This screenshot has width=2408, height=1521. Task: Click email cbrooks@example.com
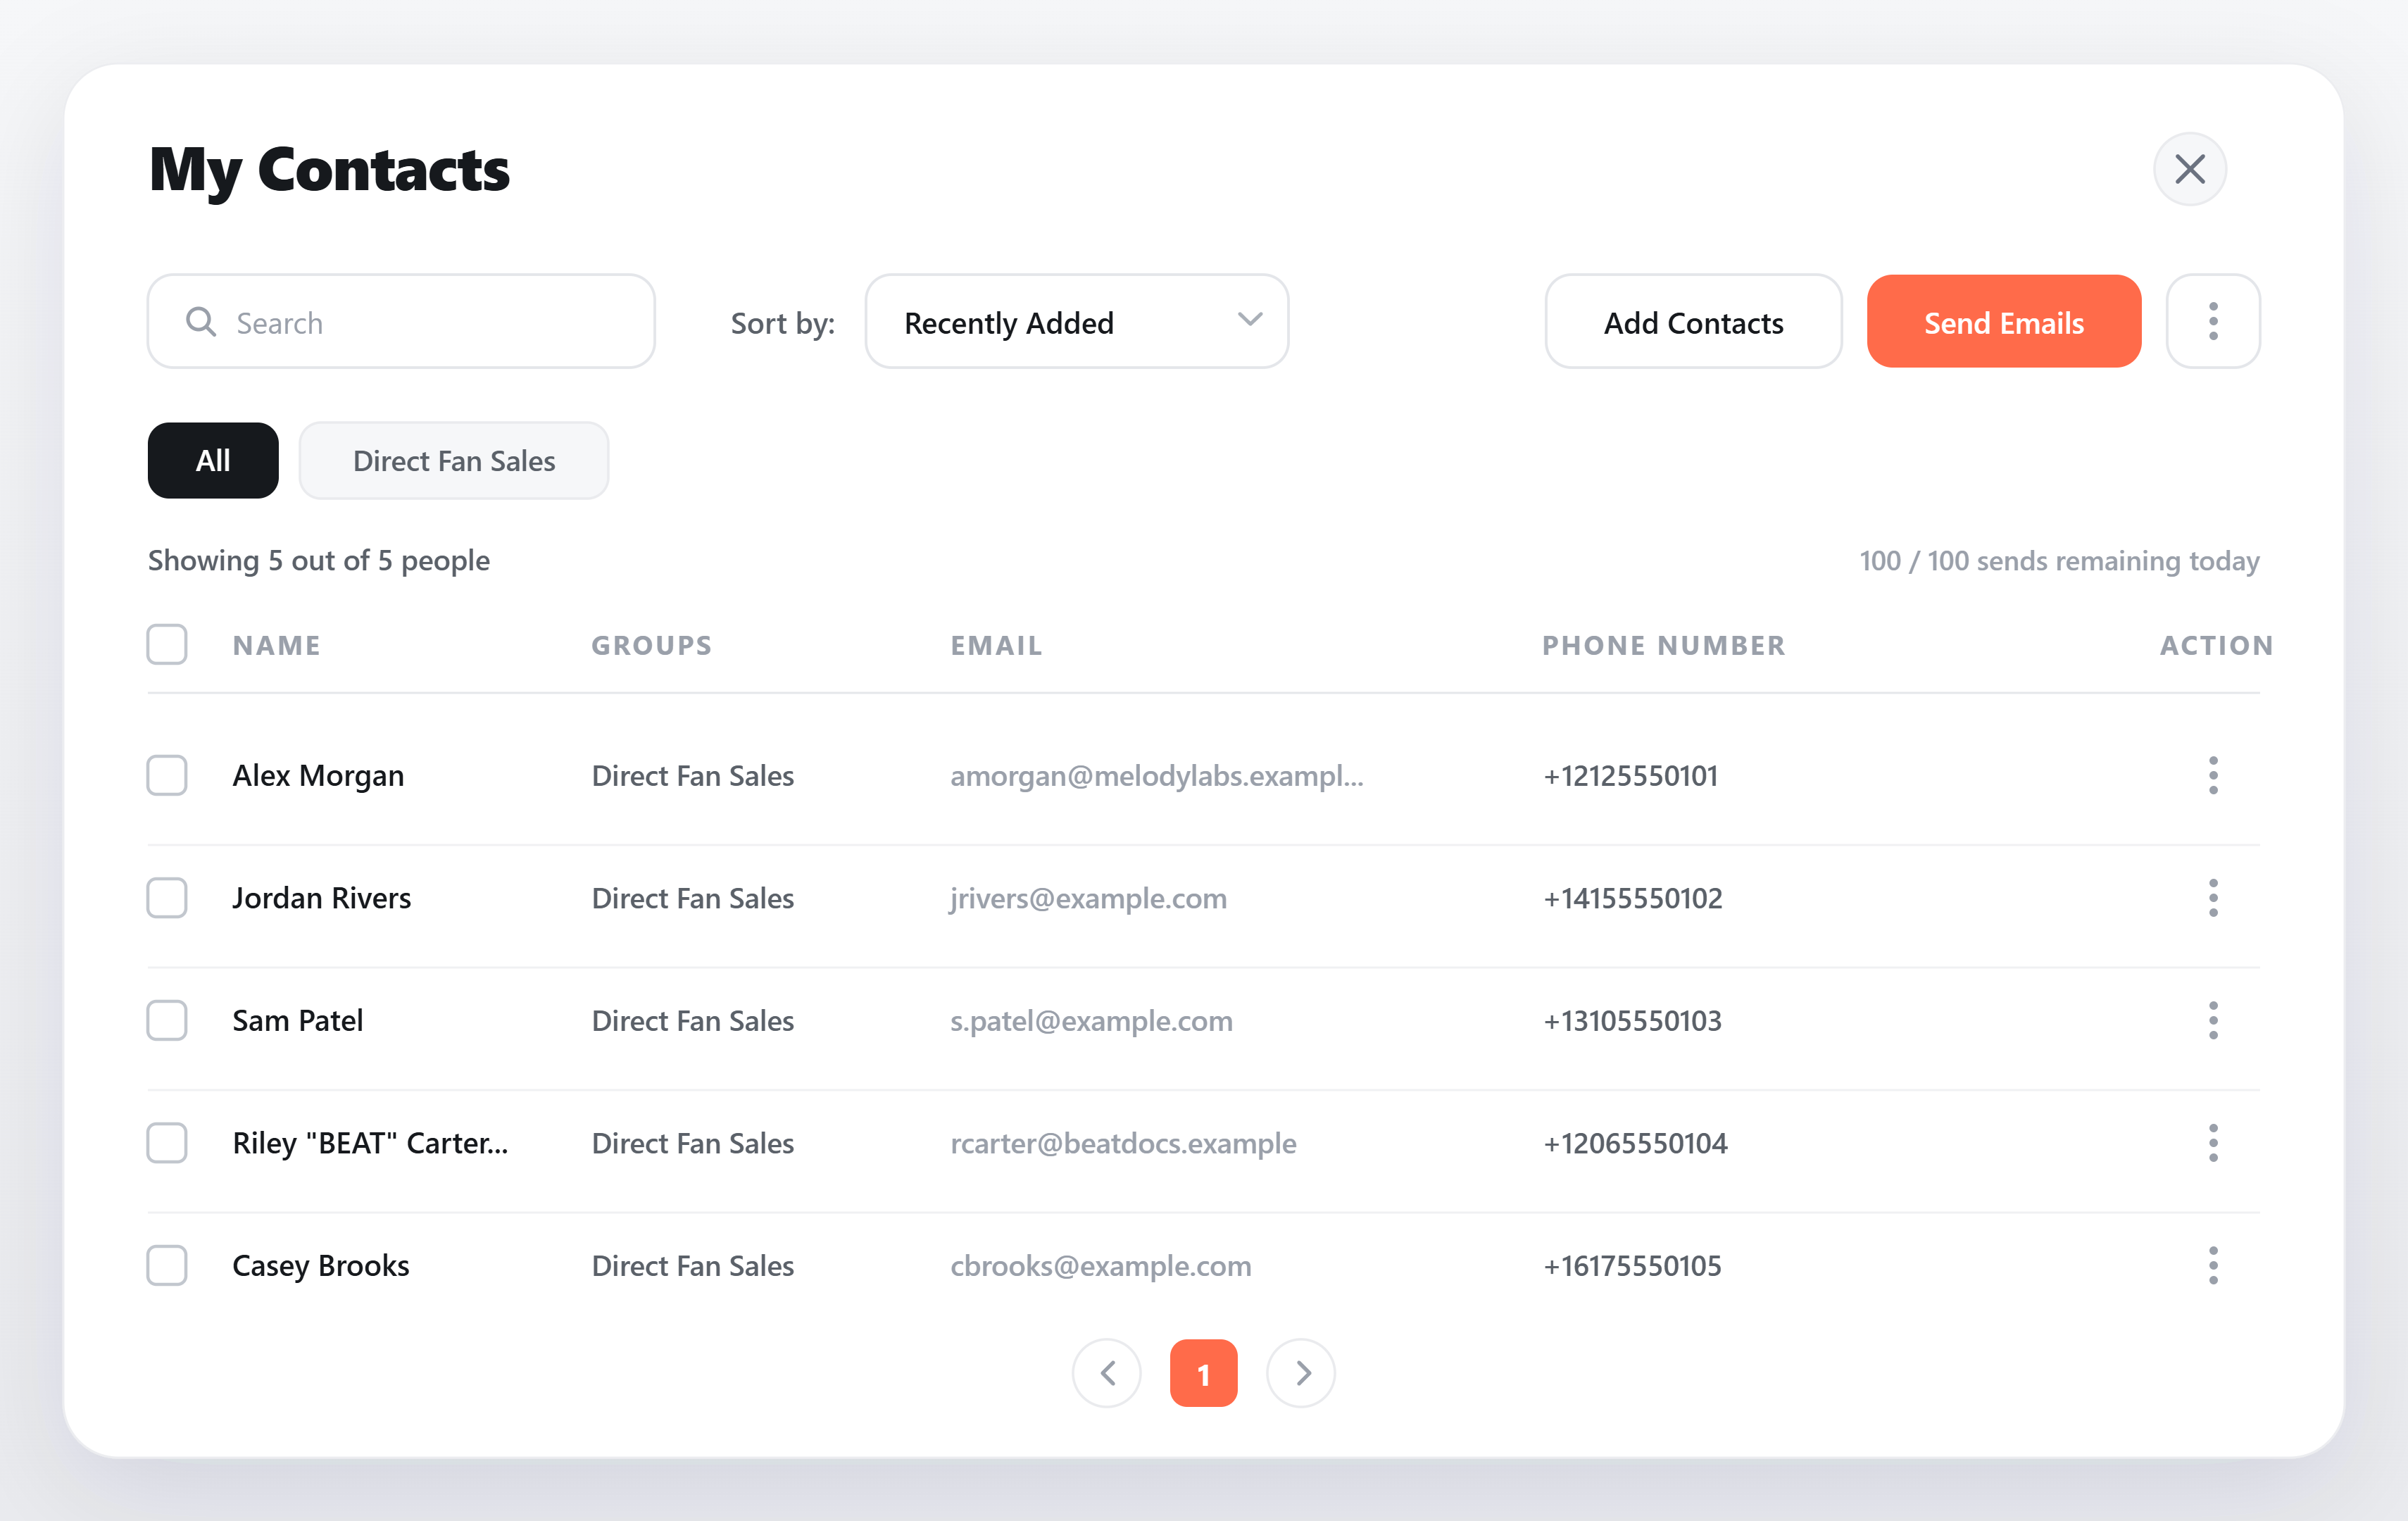point(1100,1266)
